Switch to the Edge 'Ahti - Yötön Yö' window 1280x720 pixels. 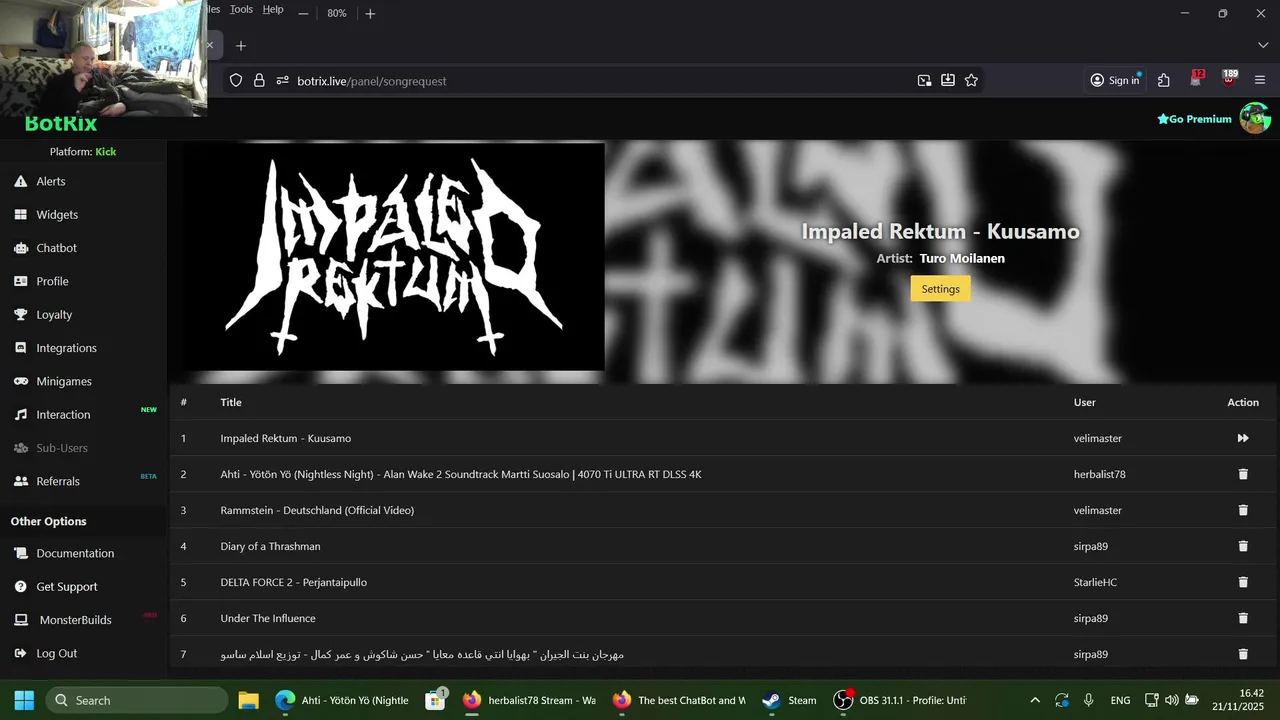coord(342,700)
